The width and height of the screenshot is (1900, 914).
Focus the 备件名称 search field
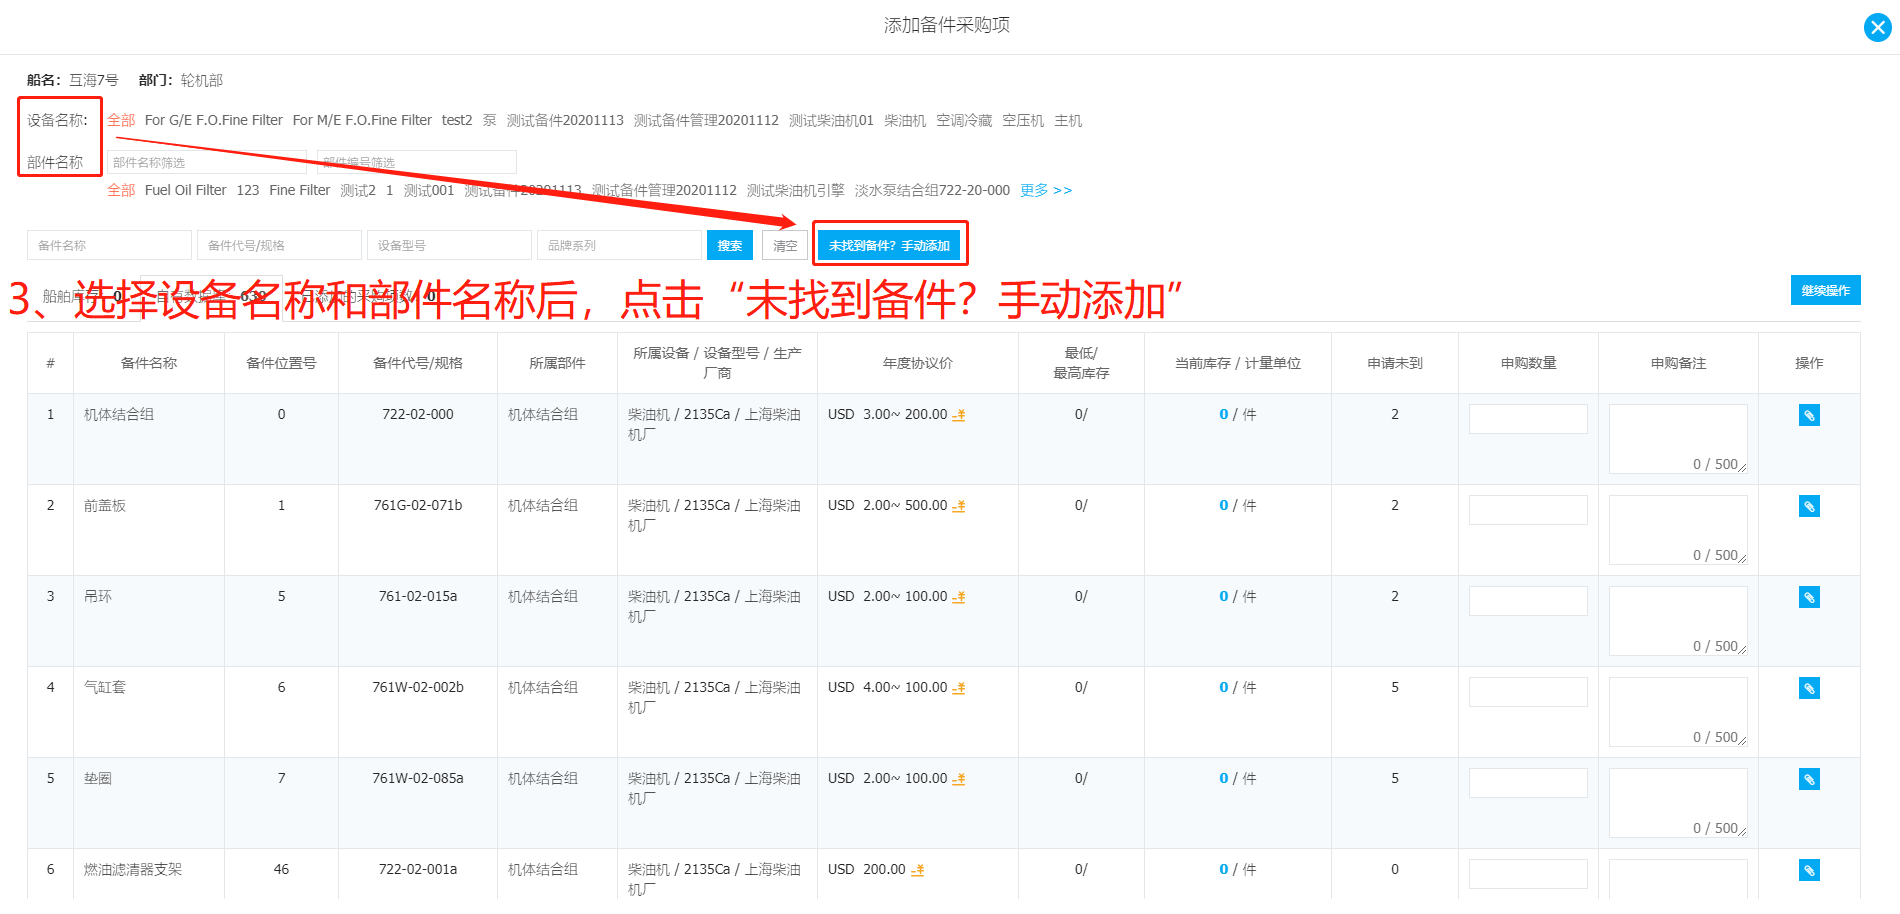point(109,245)
